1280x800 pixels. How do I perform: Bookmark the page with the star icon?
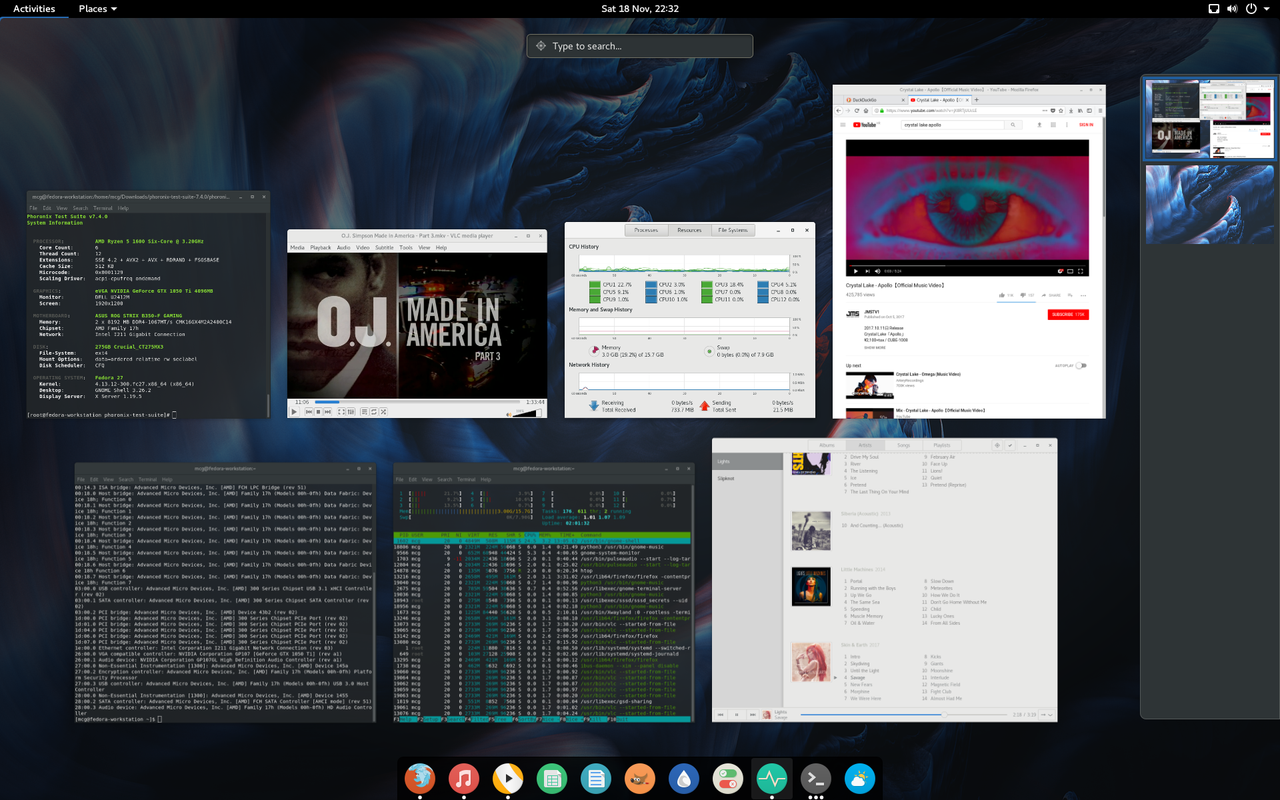(x=1061, y=110)
